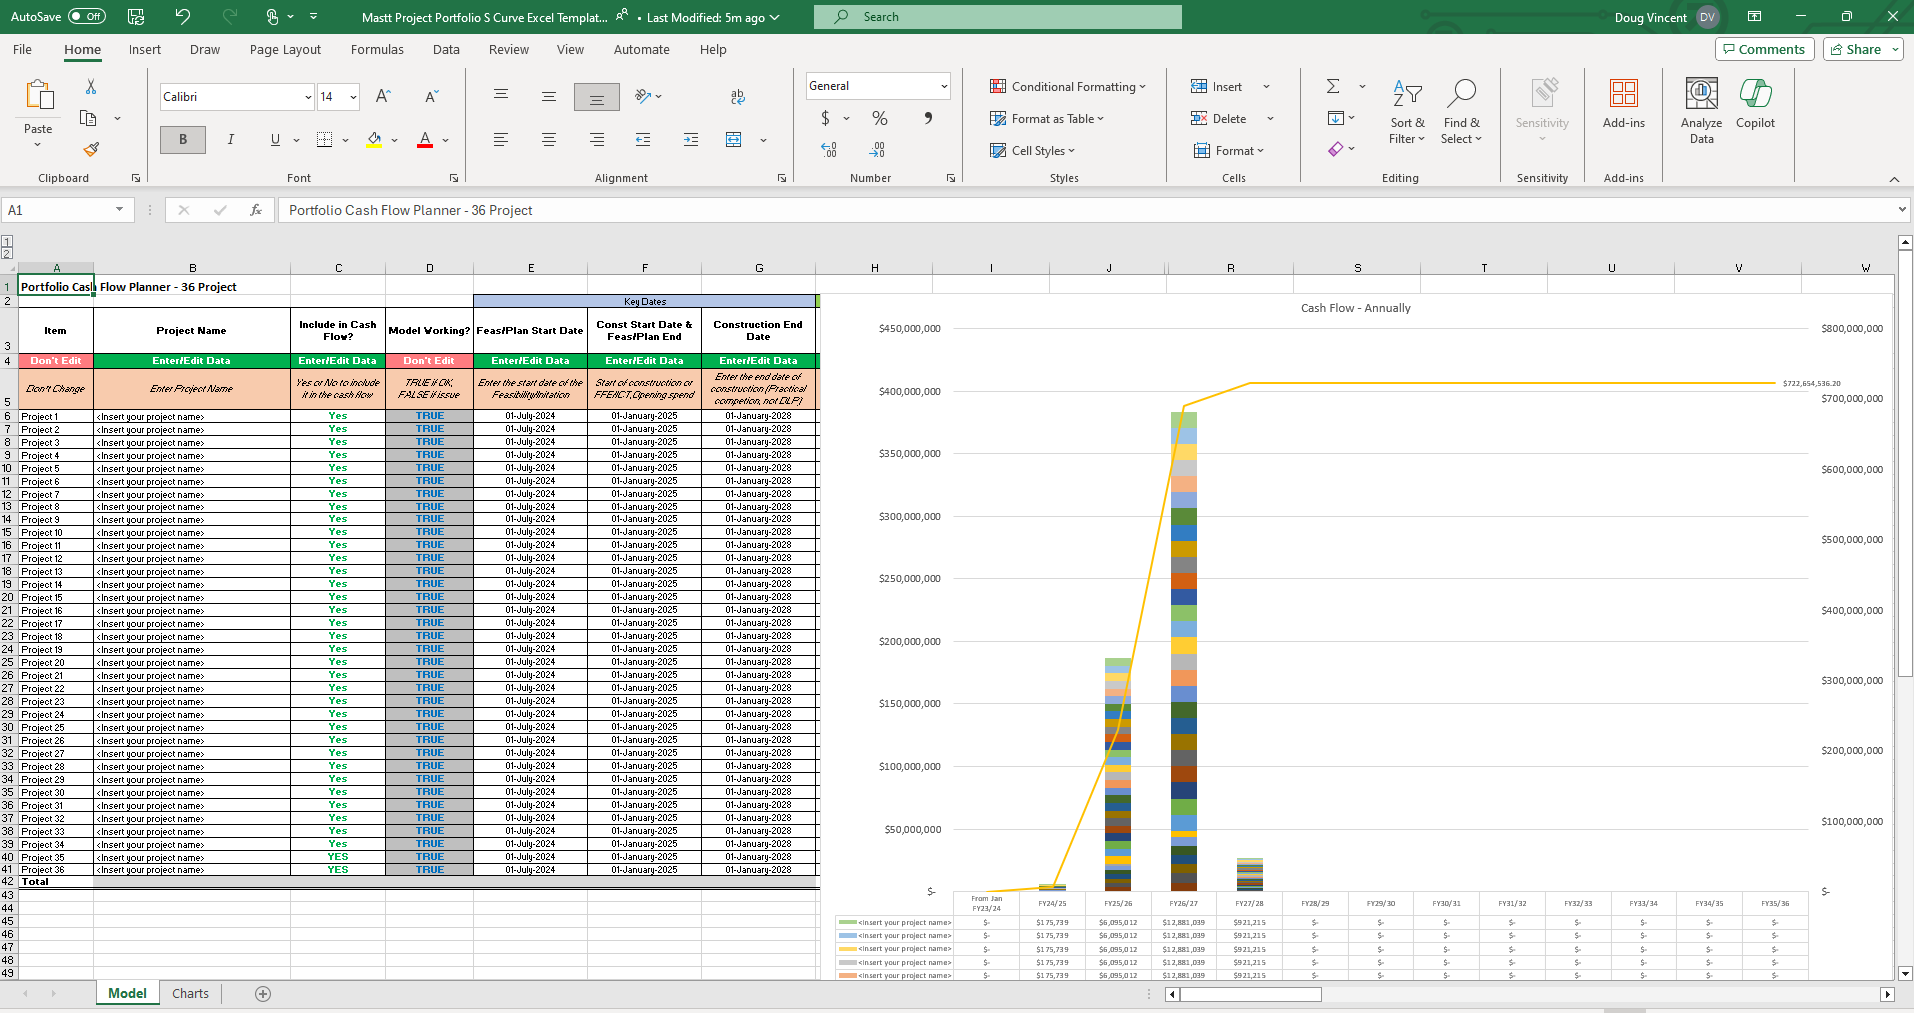Open the Fill Color dropdown arrow
Viewport: 1914px width, 1013px height.
(x=392, y=139)
